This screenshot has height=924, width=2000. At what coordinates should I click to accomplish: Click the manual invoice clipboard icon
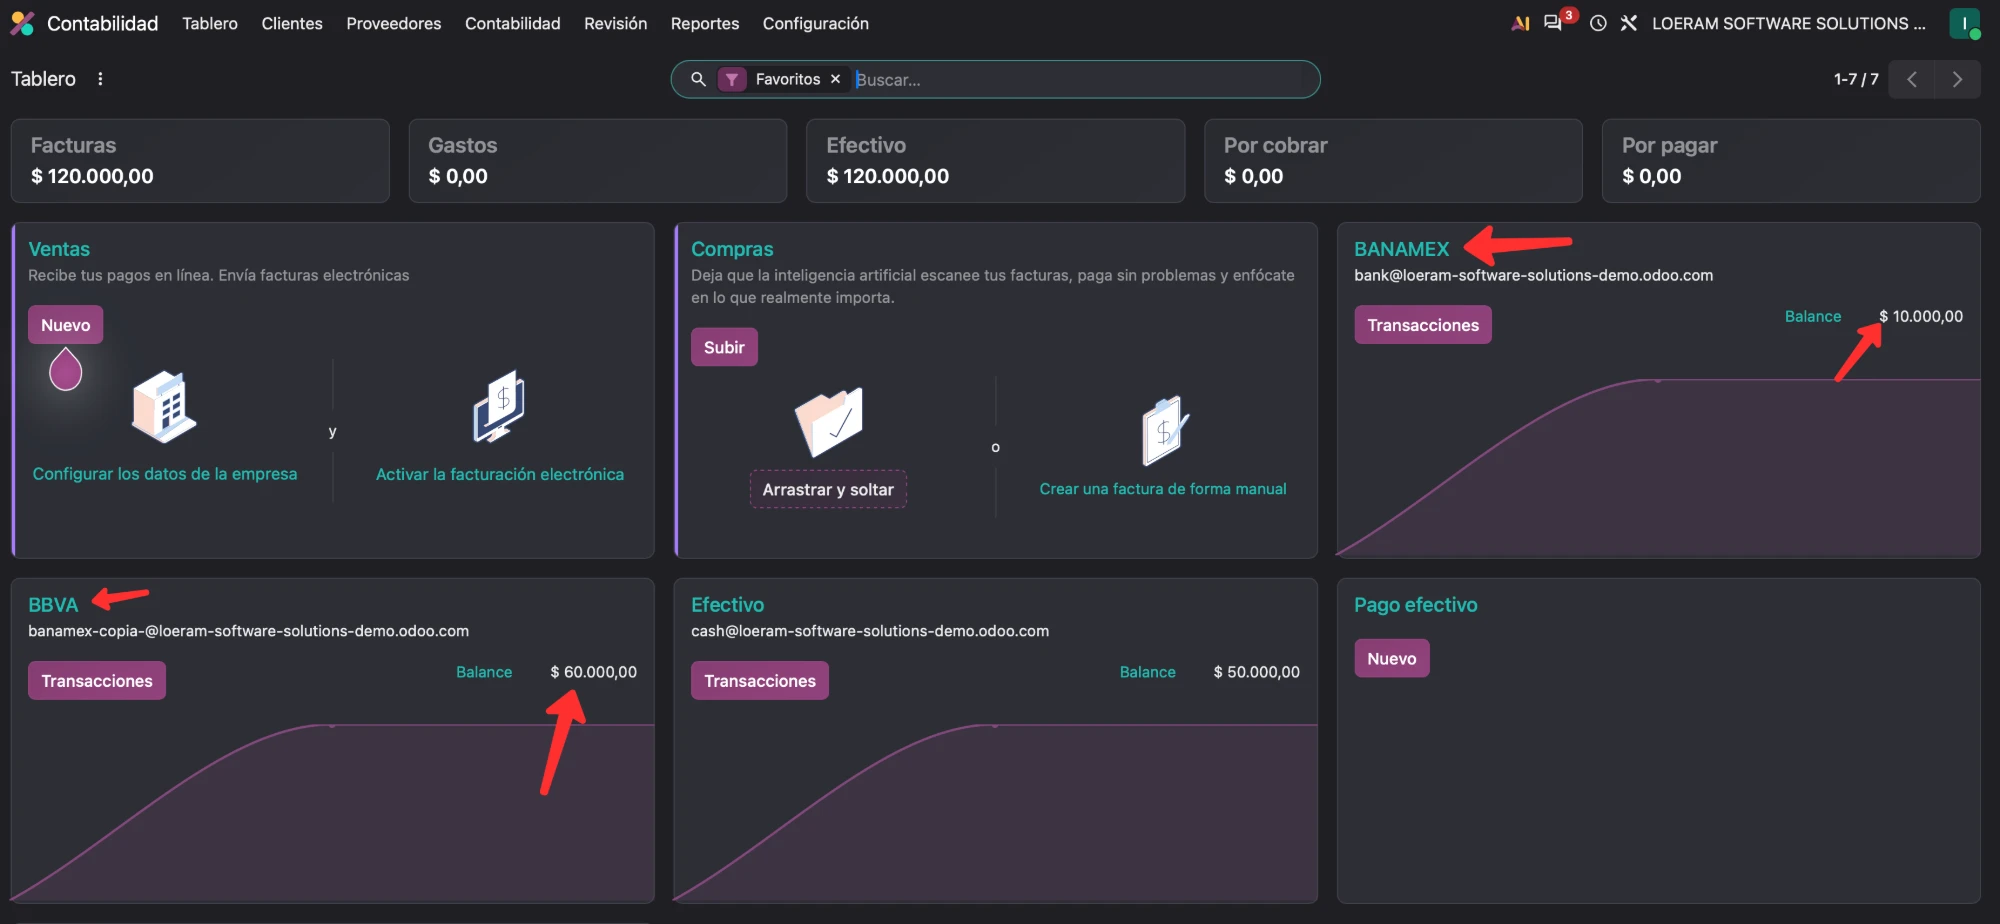pyautogui.click(x=1163, y=430)
